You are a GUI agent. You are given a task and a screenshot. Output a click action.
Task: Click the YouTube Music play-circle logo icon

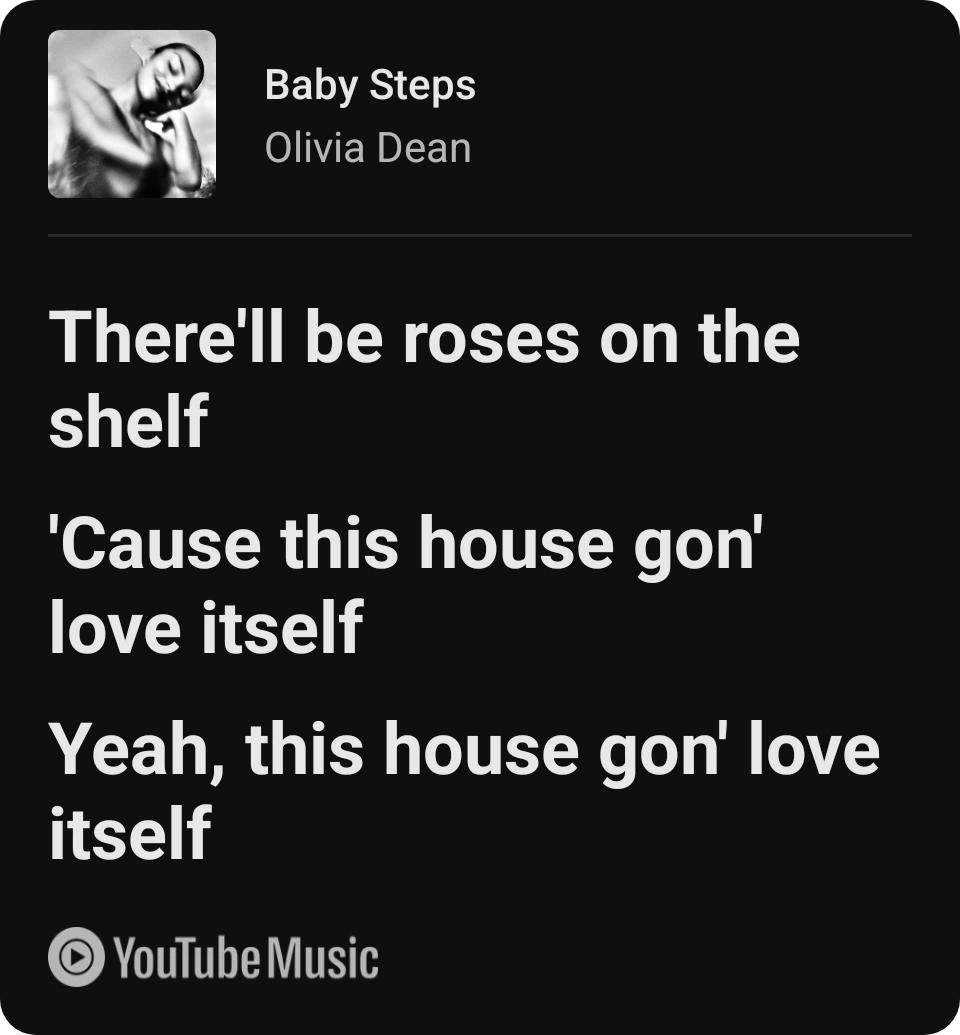76,956
